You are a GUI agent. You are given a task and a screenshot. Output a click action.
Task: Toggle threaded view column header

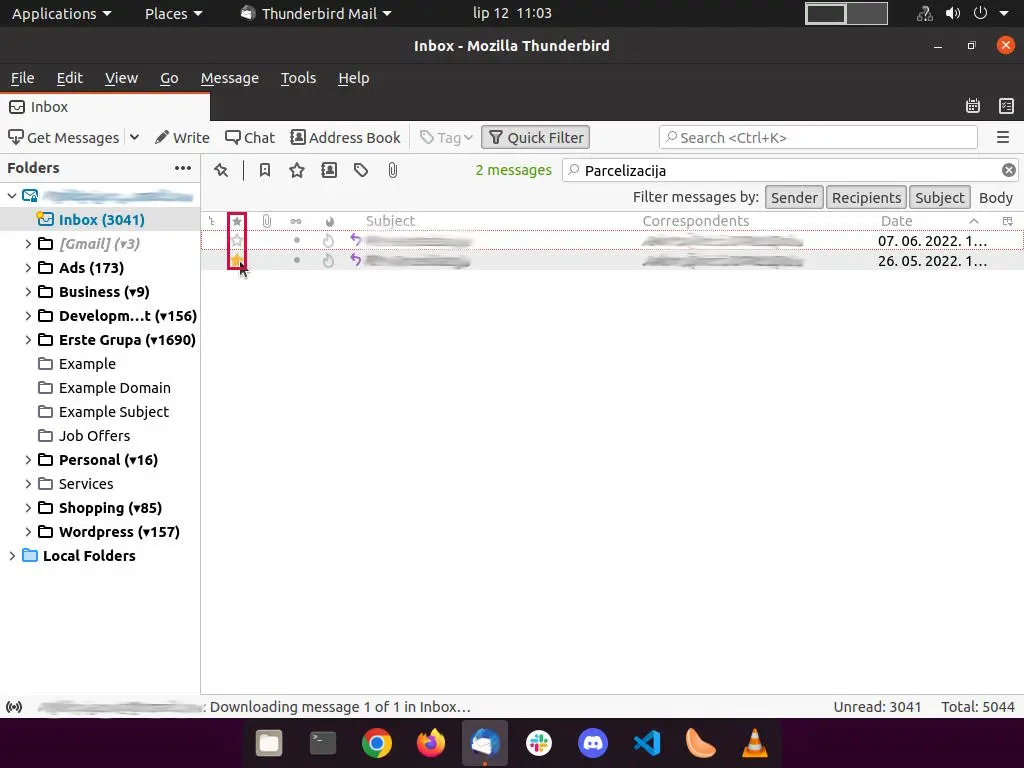(x=212, y=221)
